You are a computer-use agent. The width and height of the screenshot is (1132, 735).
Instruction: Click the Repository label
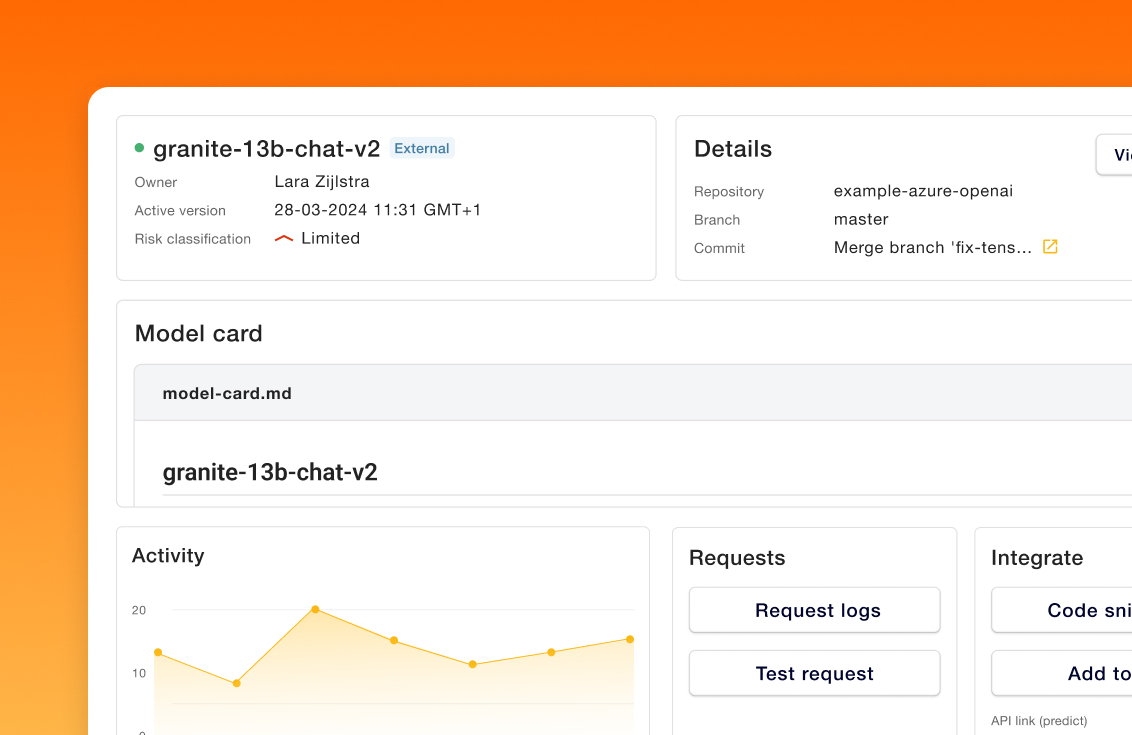click(x=728, y=192)
